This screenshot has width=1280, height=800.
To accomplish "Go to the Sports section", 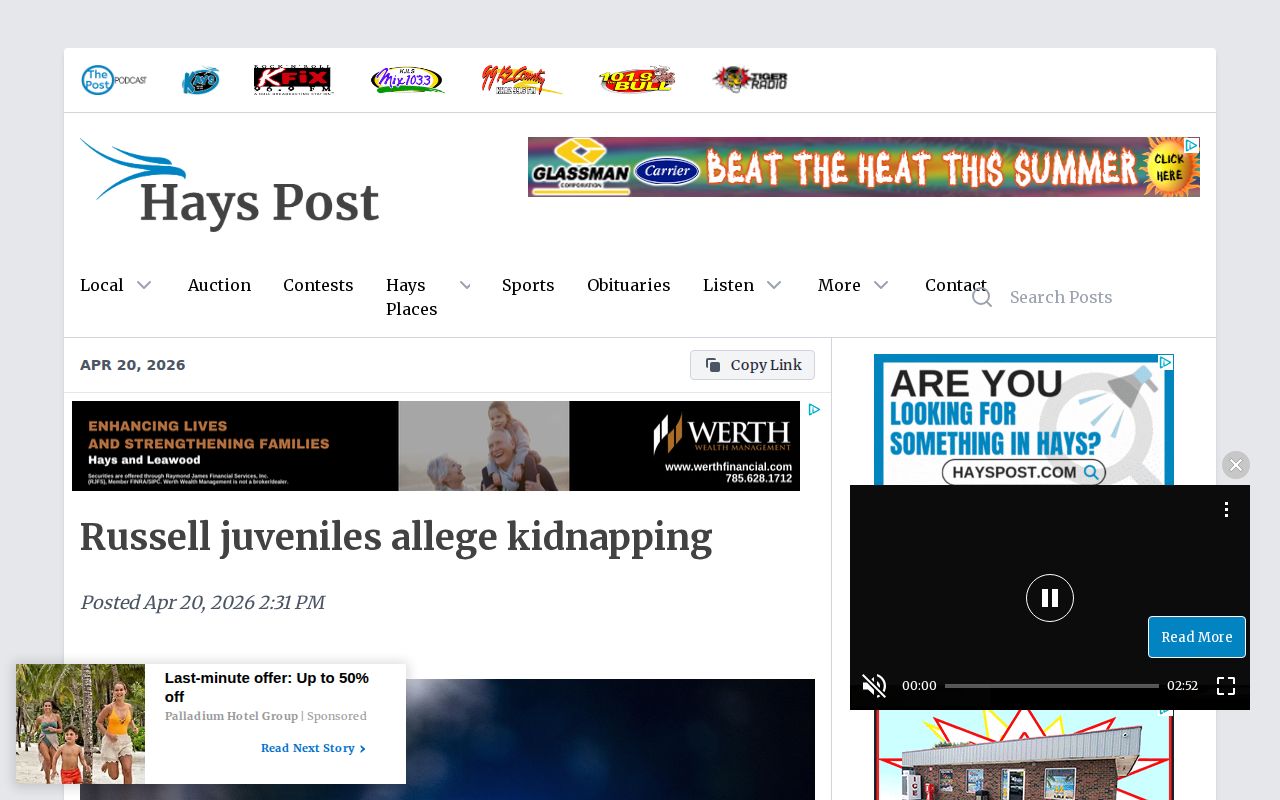I will (528, 286).
